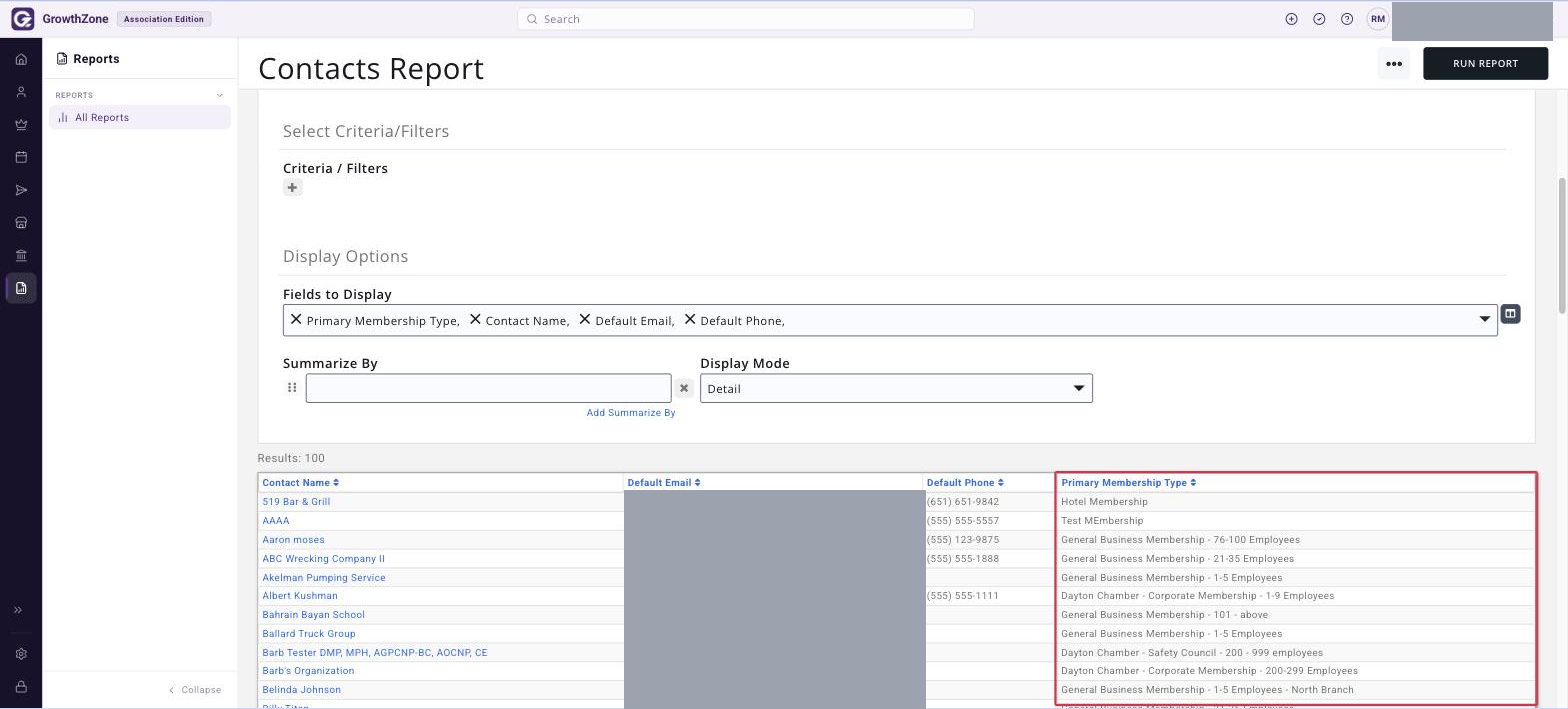Click Dayton Chamber Safety Council membership cell
Viewport: 1568px width, 709px height.
click(1296, 653)
